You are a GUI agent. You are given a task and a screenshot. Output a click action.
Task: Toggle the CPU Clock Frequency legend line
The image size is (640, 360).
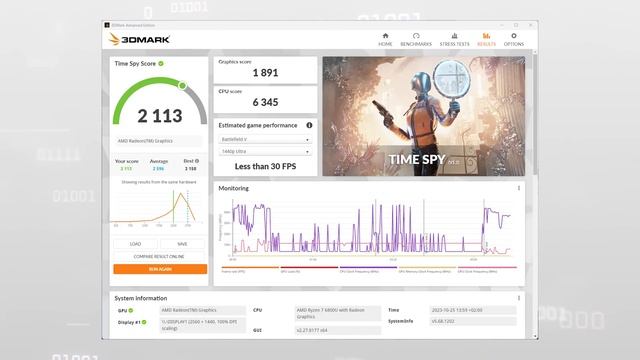[x=368, y=270]
